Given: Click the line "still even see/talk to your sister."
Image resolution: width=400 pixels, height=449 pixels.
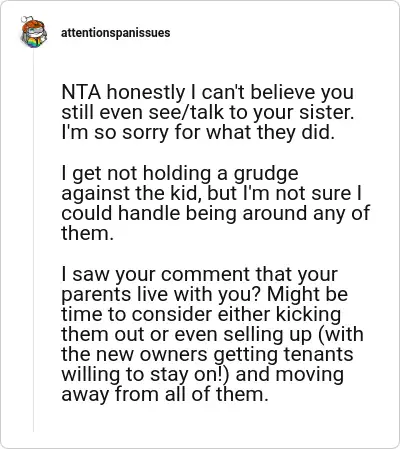Looking at the screenshot, I should pyautogui.click(x=208, y=112).
